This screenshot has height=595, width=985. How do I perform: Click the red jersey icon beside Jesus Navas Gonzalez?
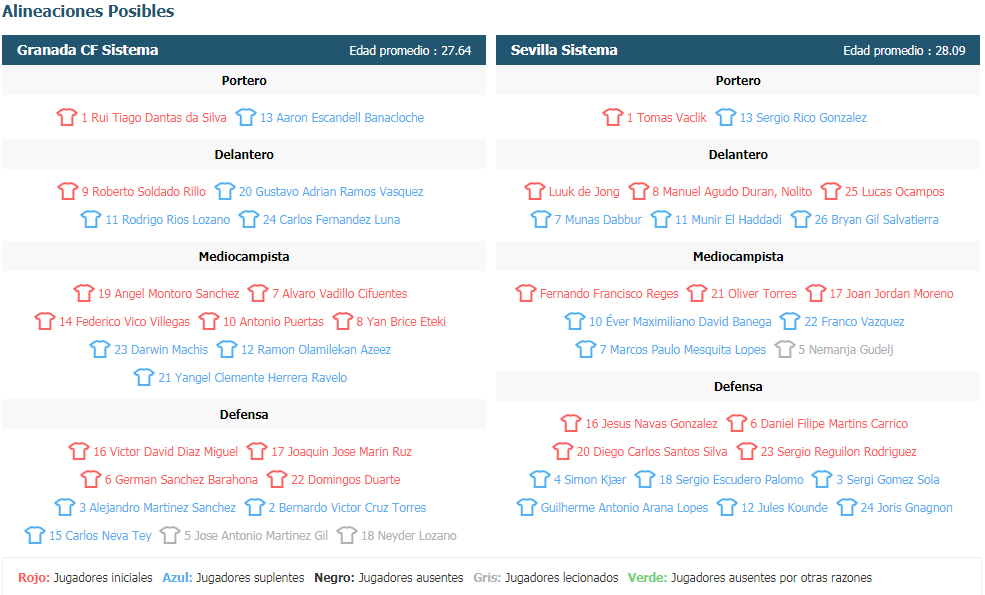tap(570, 423)
